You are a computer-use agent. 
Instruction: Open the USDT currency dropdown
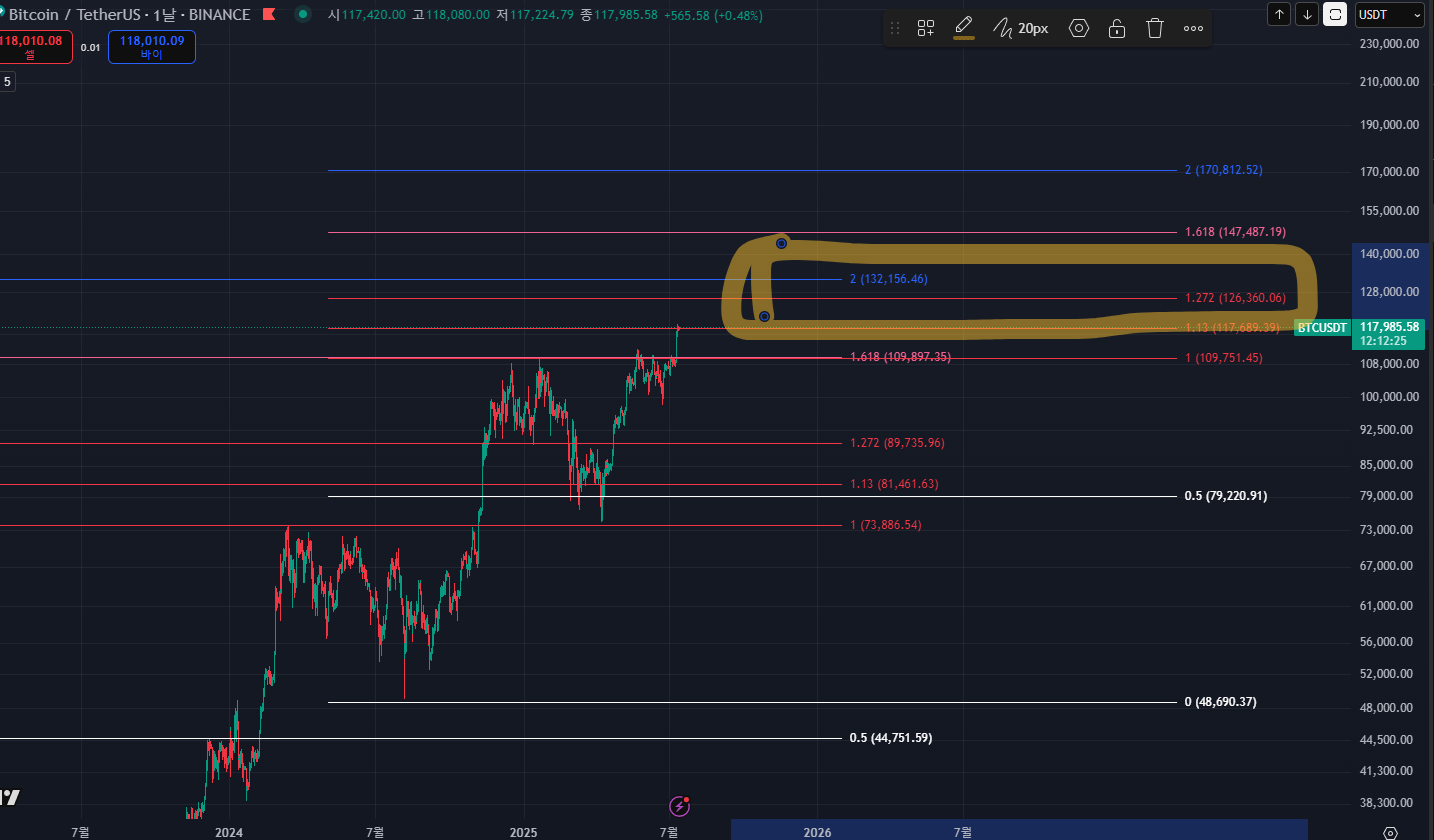[1388, 14]
